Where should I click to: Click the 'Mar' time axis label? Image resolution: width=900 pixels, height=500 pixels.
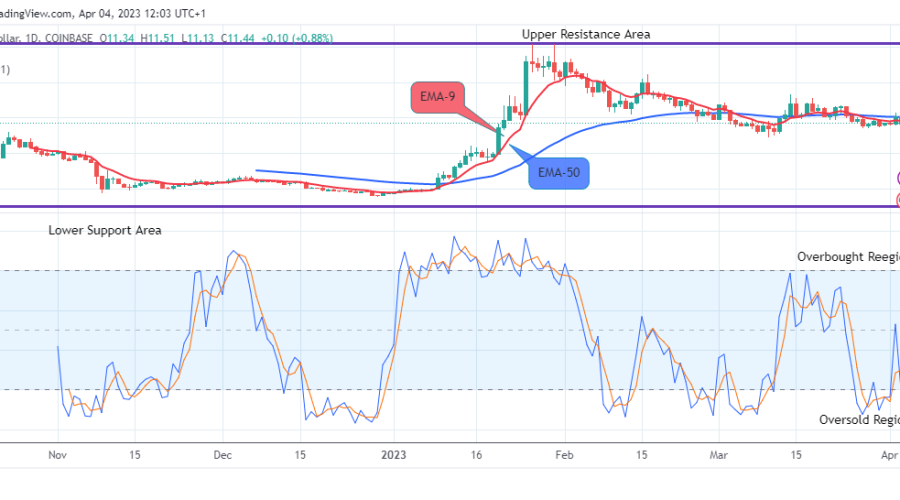point(718,455)
